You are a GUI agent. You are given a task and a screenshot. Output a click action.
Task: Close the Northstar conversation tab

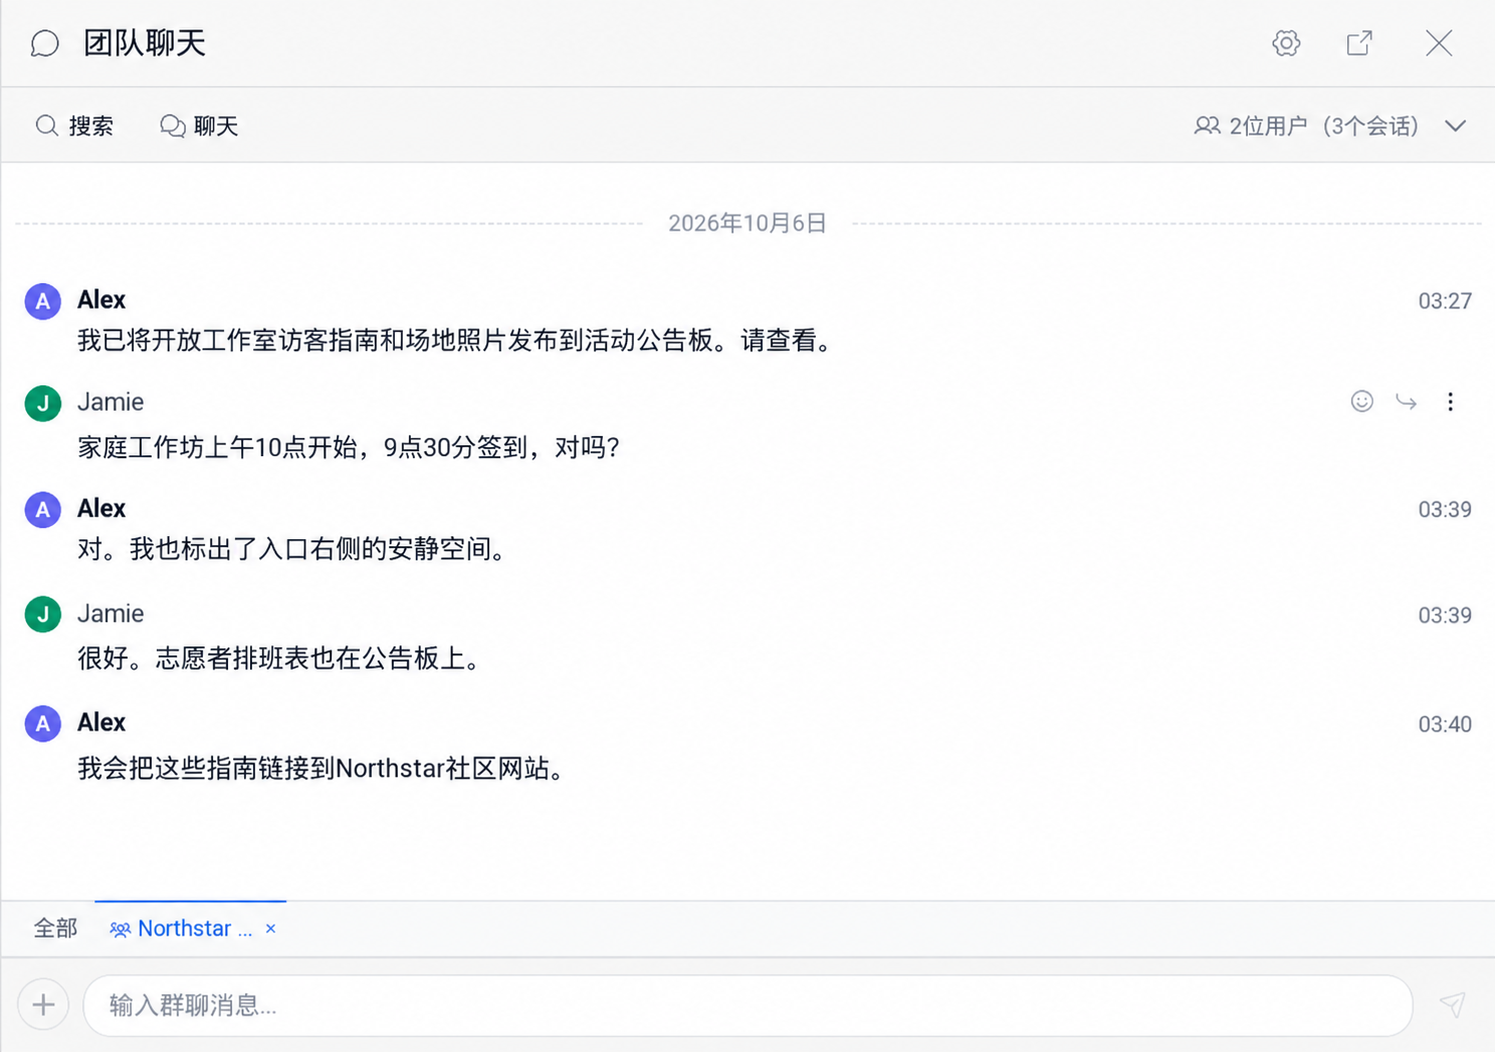(x=270, y=929)
